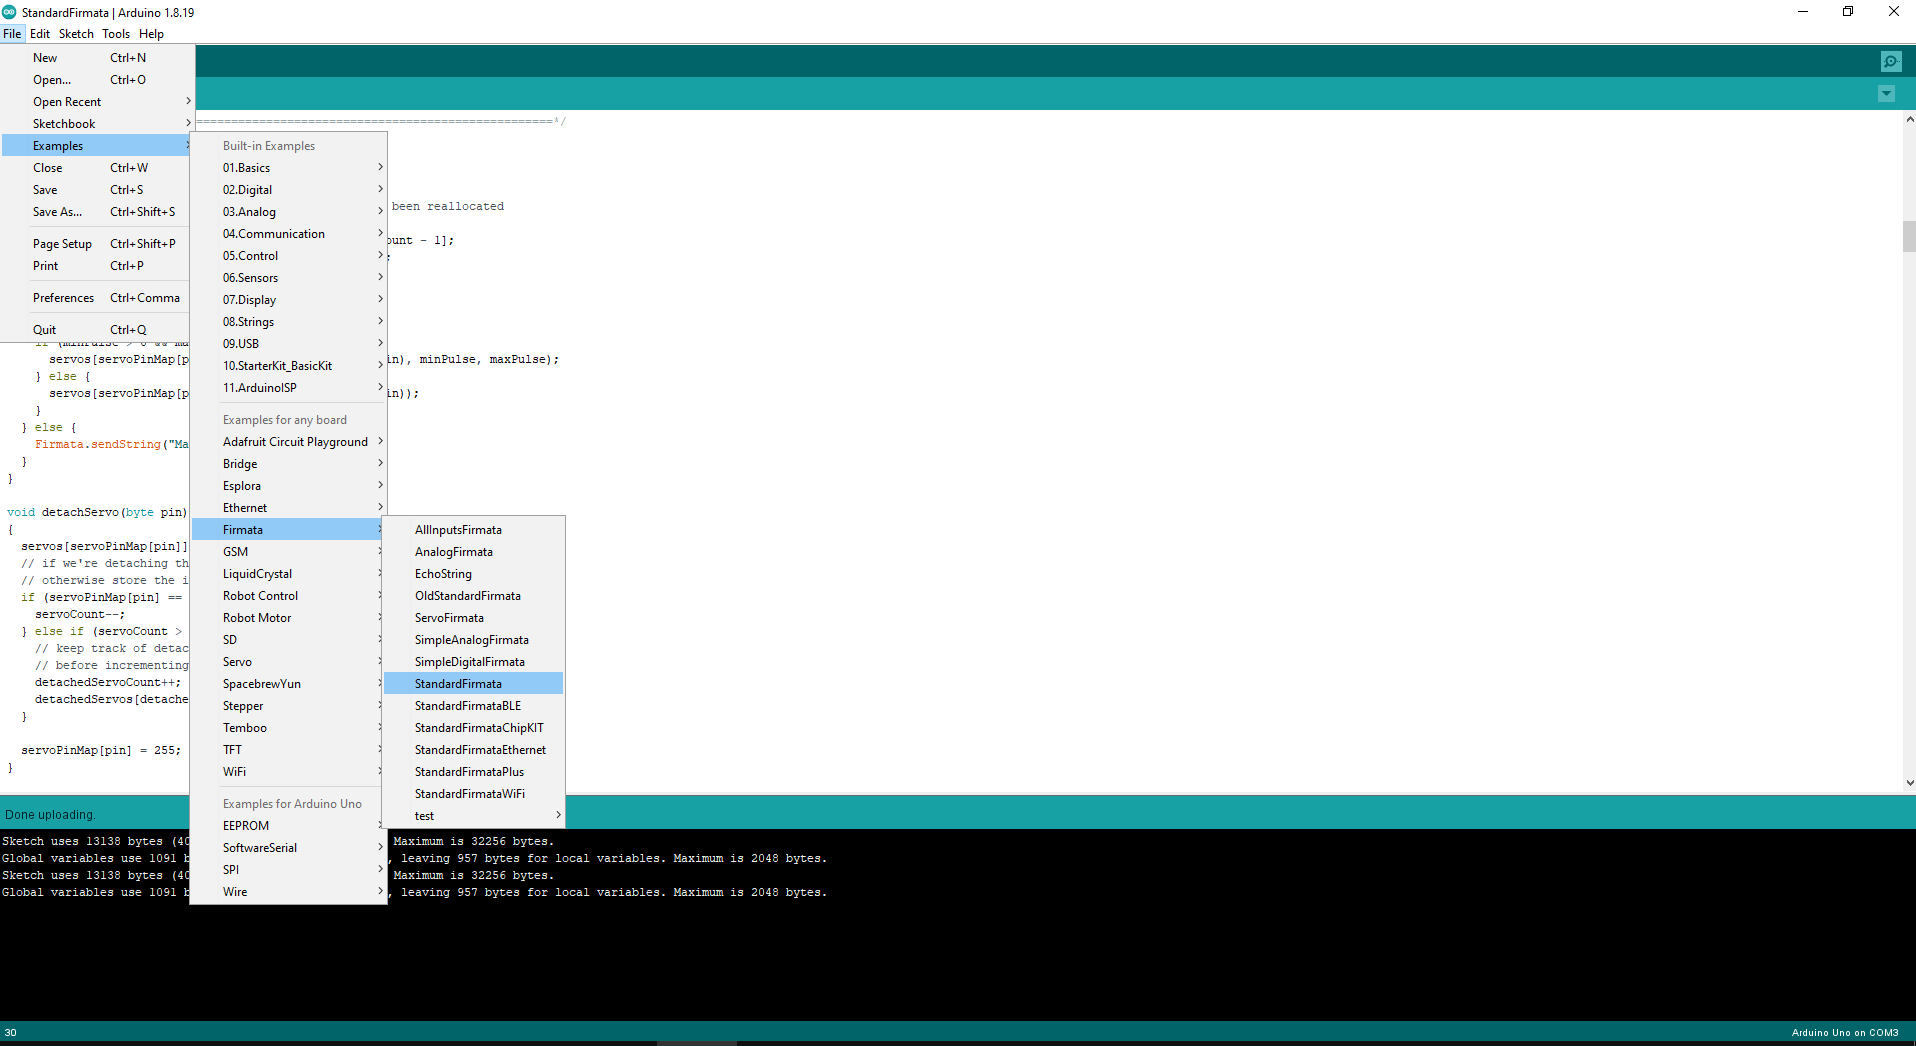Open the Sketch menu
This screenshot has width=1916, height=1046.
pos(76,34)
